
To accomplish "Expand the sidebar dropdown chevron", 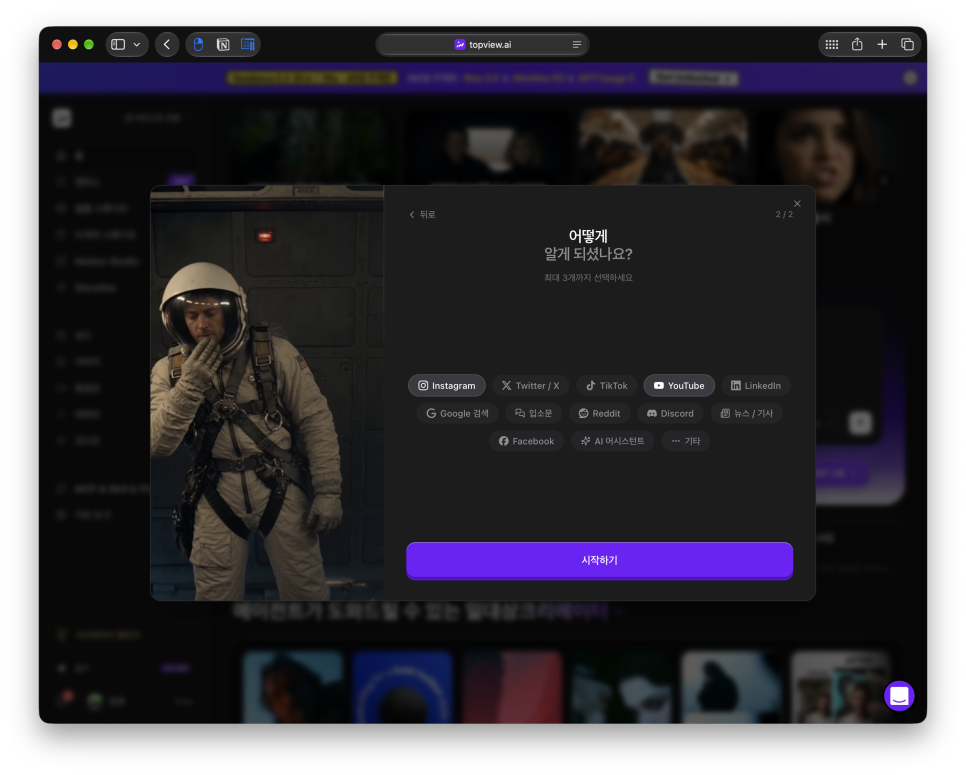I will coord(137,44).
